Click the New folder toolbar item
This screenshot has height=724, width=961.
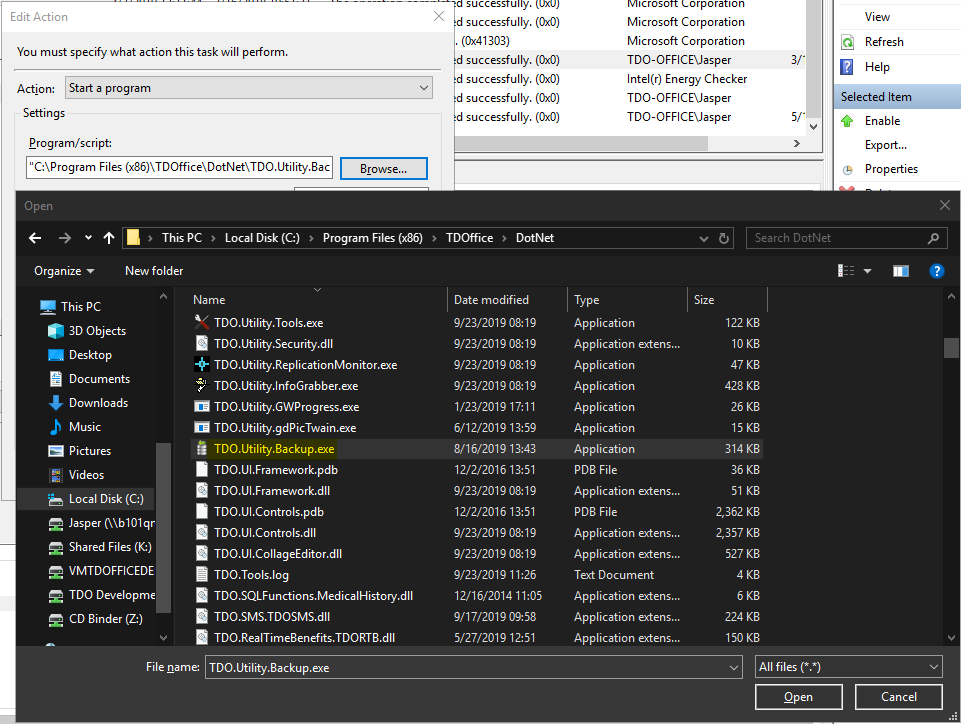154,271
